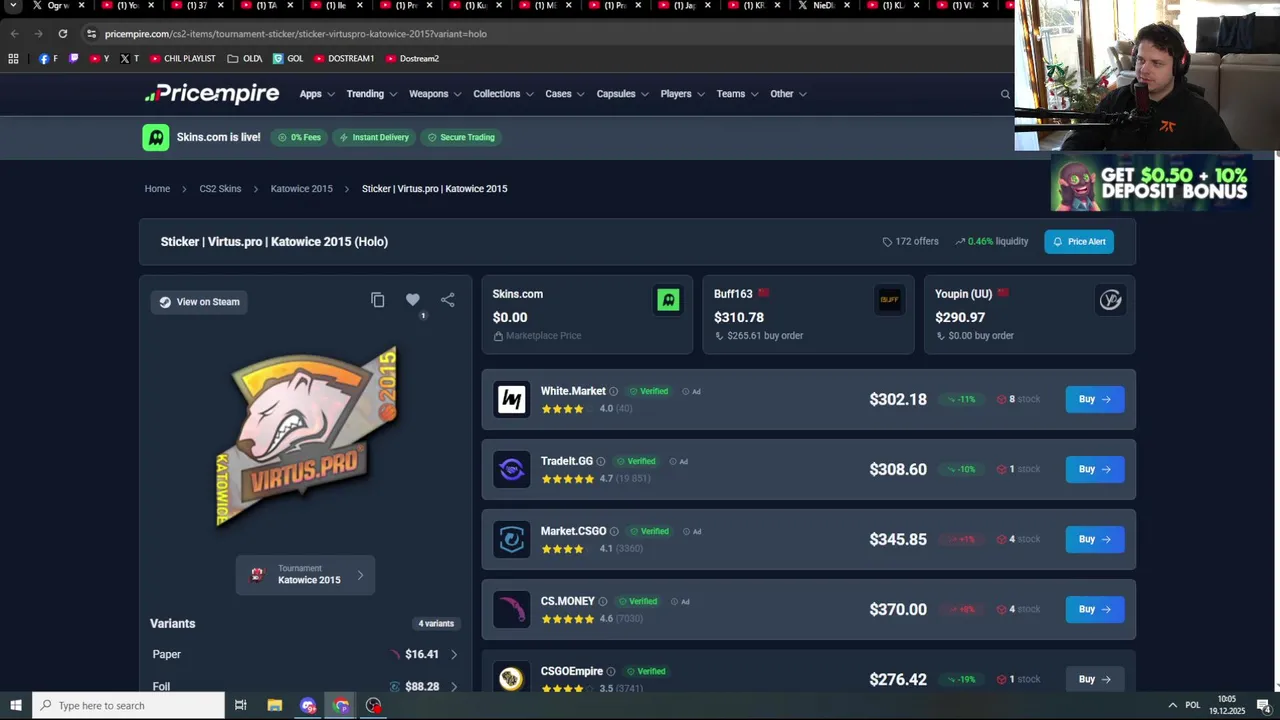The image size is (1280, 720).
Task: Go back with the browser back arrow
Action: [14, 33]
